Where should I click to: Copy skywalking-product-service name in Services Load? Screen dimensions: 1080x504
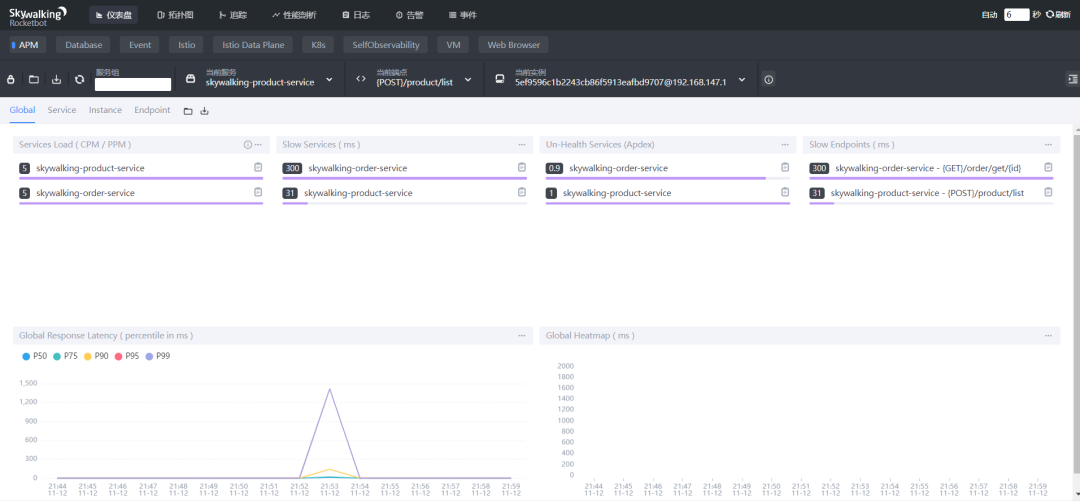(258, 167)
